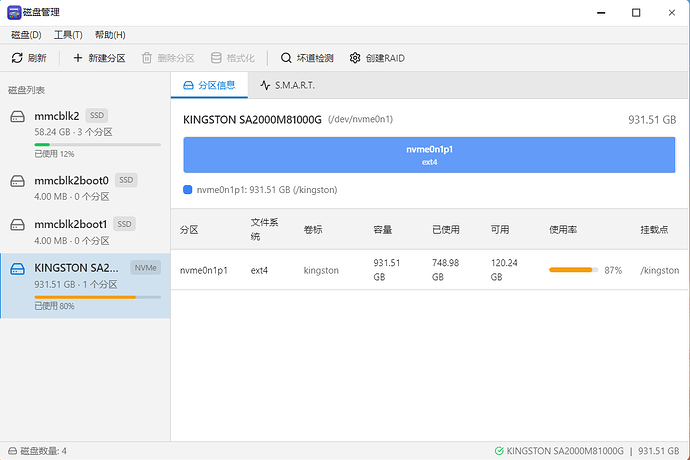Click the 卷标 column header
The image size is (690, 460).
(x=313, y=230)
